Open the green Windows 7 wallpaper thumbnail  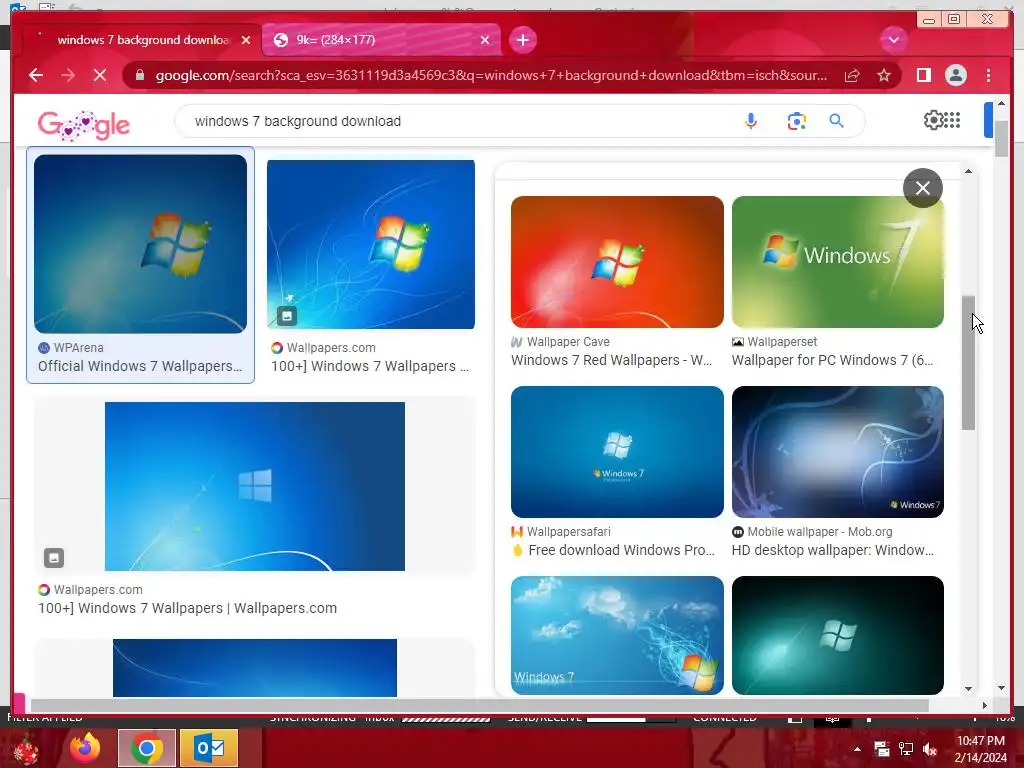coord(838,262)
